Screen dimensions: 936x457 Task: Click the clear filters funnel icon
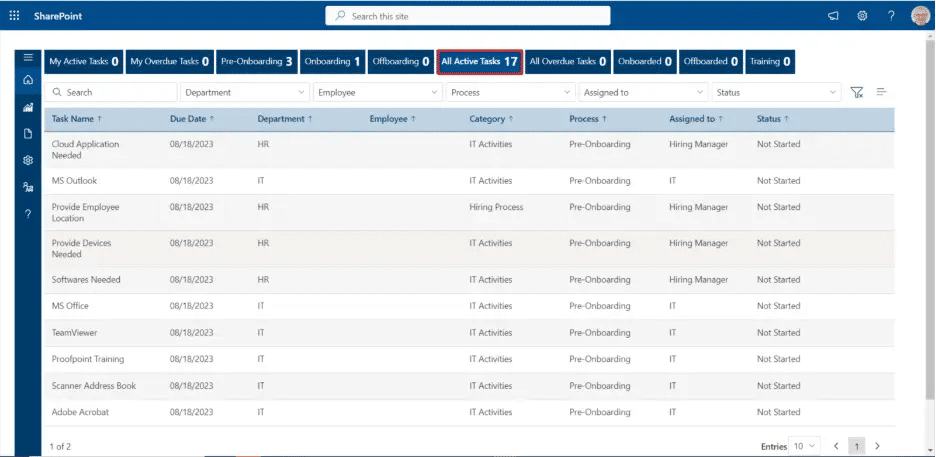(857, 92)
